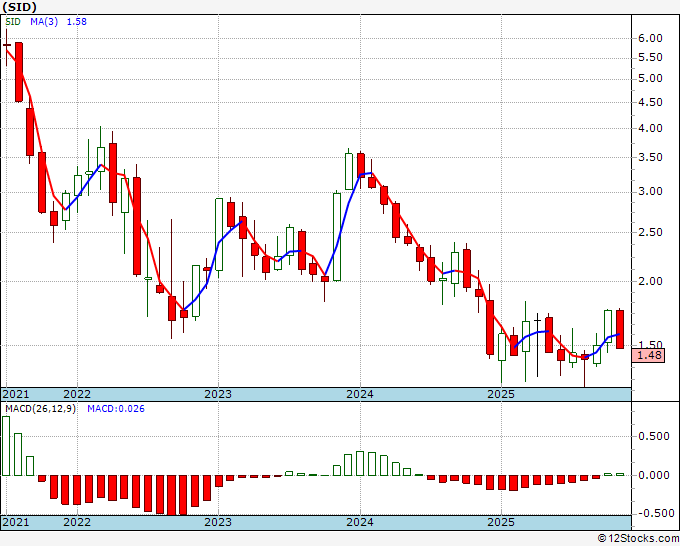This screenshot has height=546, width=680.
Task: Select the 2.50 price axis label
Action: click(x=651, y=232)
